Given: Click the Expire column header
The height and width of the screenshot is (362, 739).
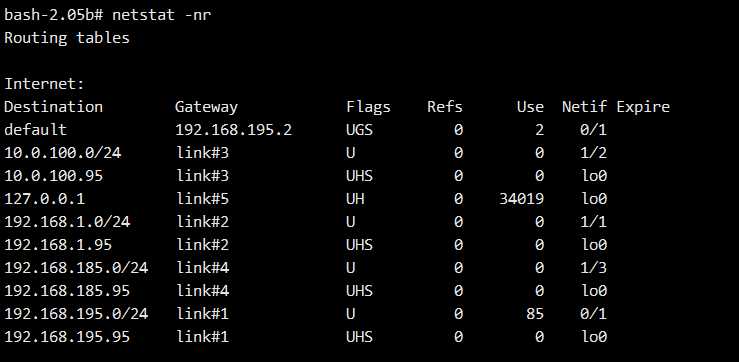Looking at the screenshot, I should coord(643,107).
